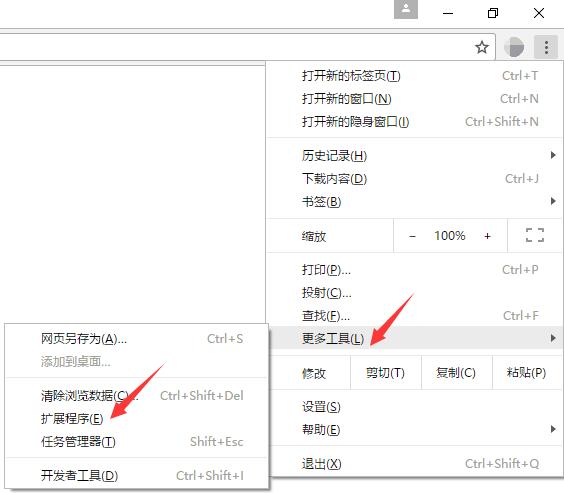Open 打开新的隐身窗口(I) incognito window
The image size is (564, 493).
point(415,122)
